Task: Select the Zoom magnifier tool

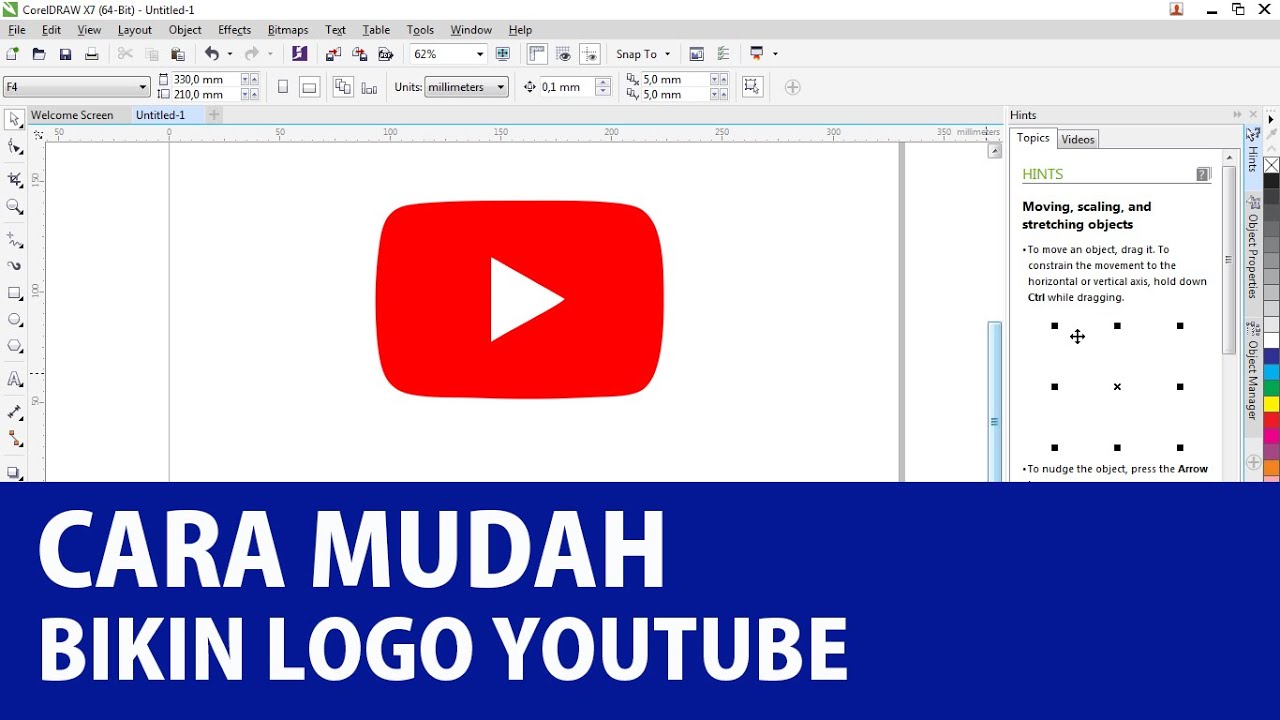Action: click(14, 207)
